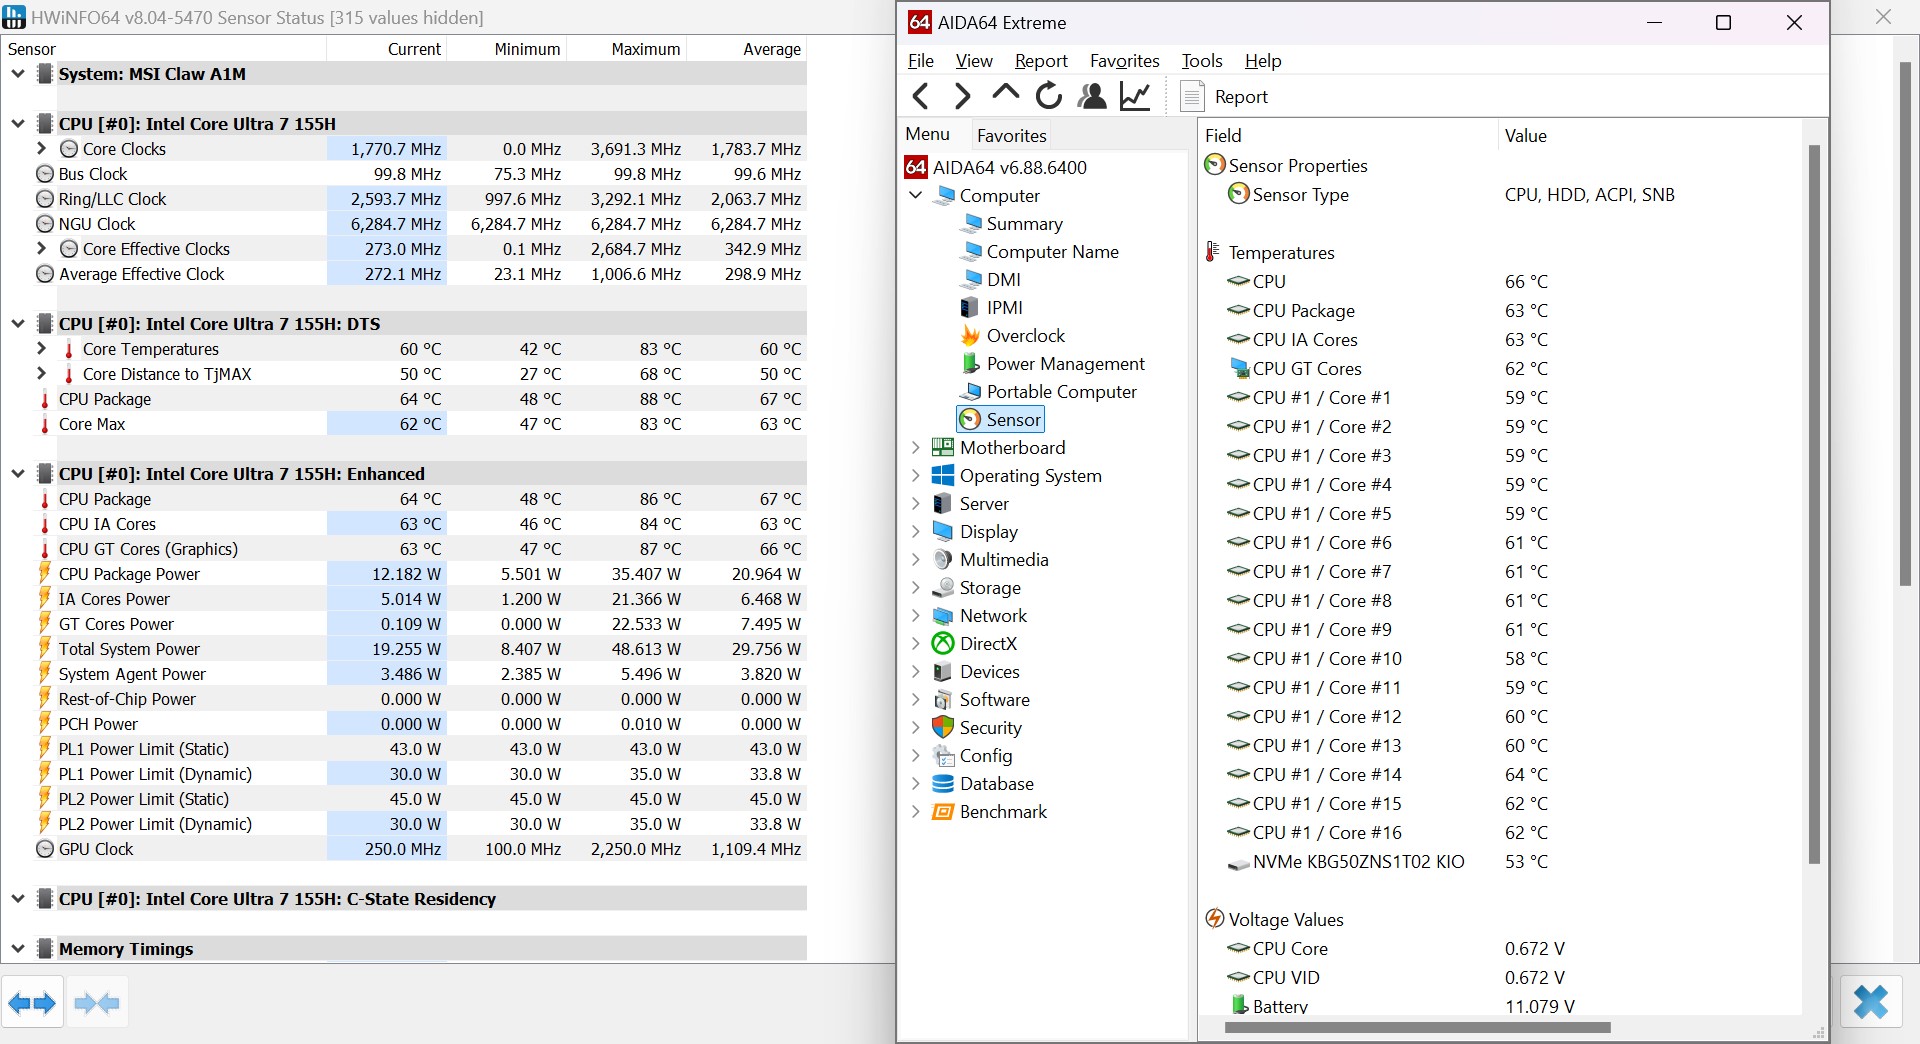Expand Core Effective Clocks in HWiNFO
This screenshot has height=1044, width=1920.
41,248
